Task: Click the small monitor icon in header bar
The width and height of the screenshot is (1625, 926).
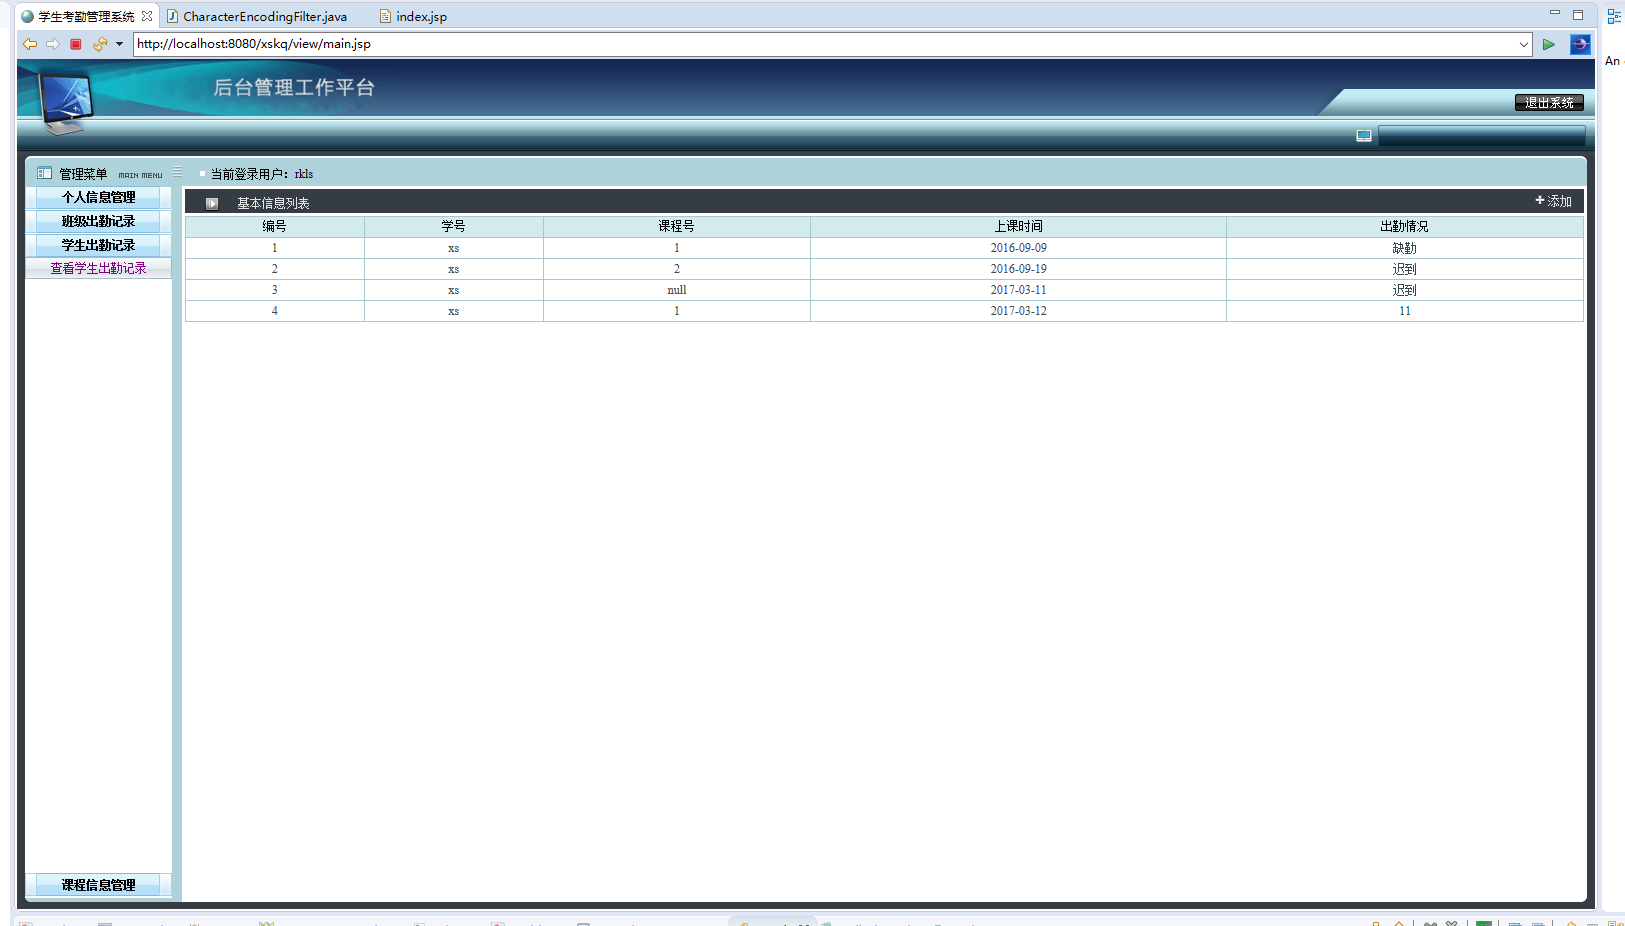Action: coord(1364,135)
